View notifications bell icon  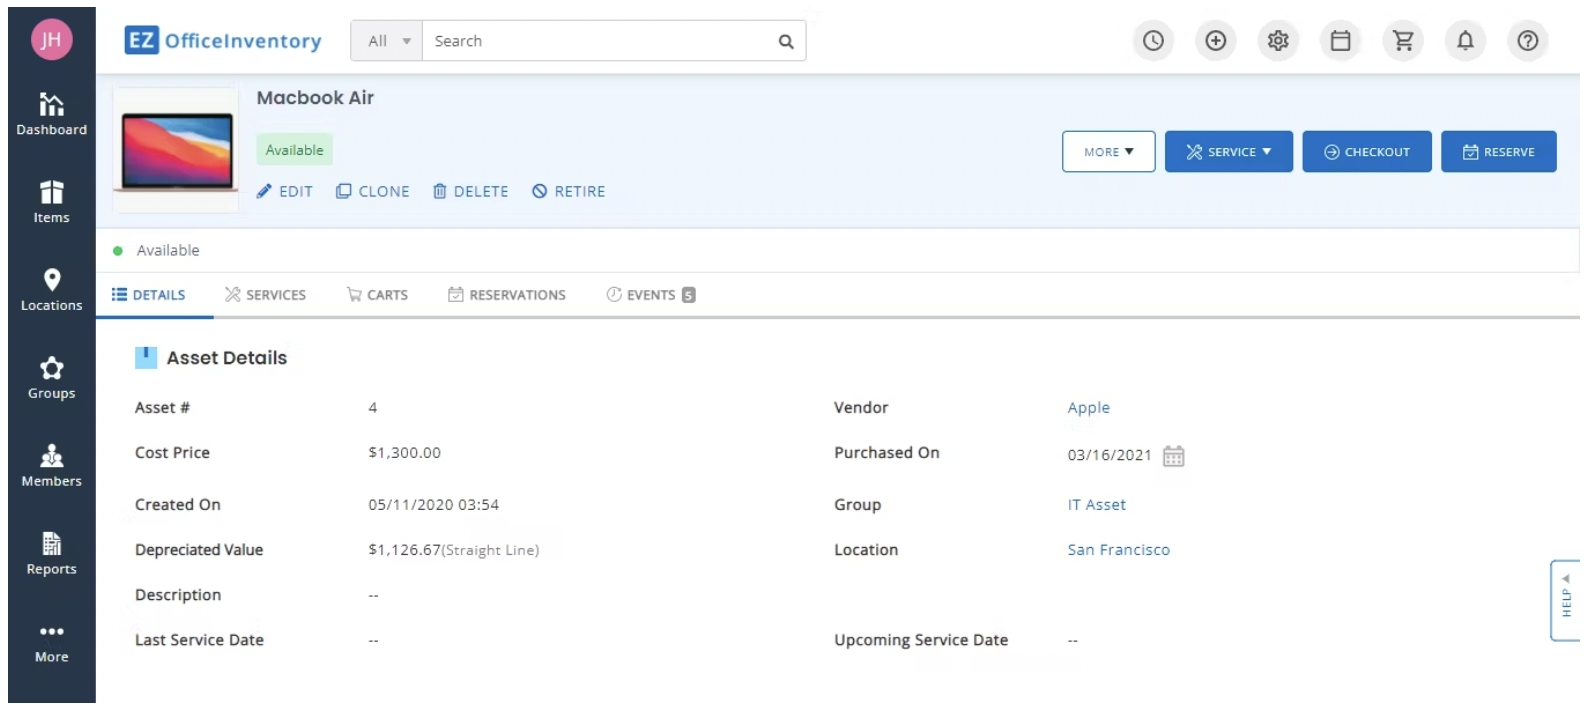[x=1465, y=41]
